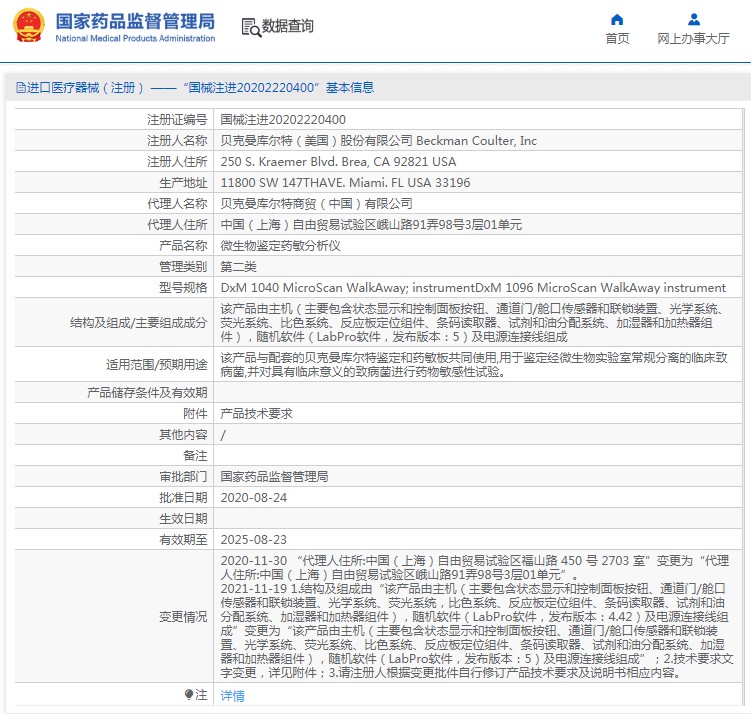Image resolution: width=751 pixels, height=714 pixels.
Task: Click the 注册人名称 label
Action: point(177,140)
